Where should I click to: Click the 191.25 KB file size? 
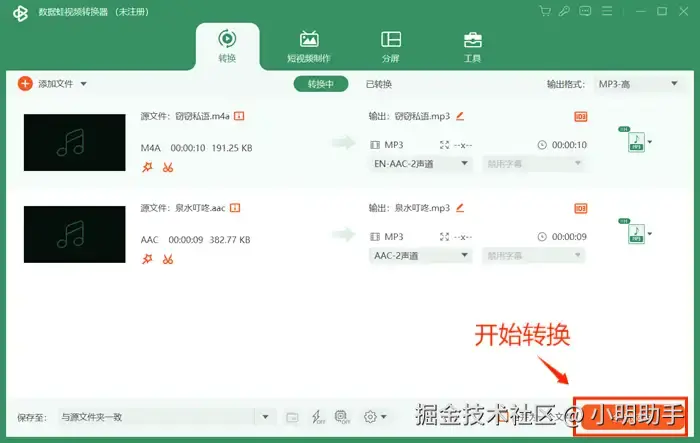click(x=232, y=148)
